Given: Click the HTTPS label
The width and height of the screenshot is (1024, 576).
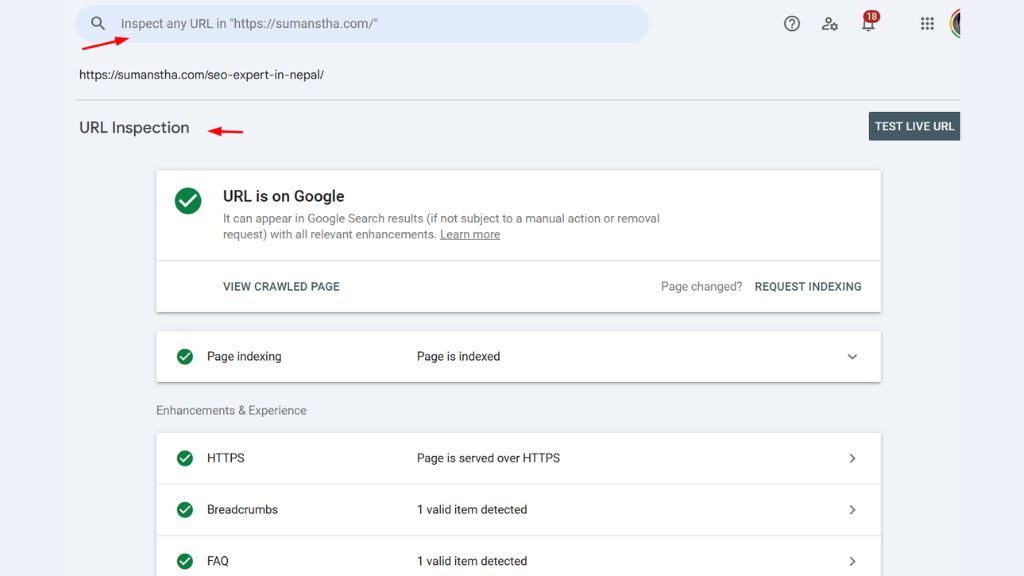Looking at the screenshot, I should point(225,458).
